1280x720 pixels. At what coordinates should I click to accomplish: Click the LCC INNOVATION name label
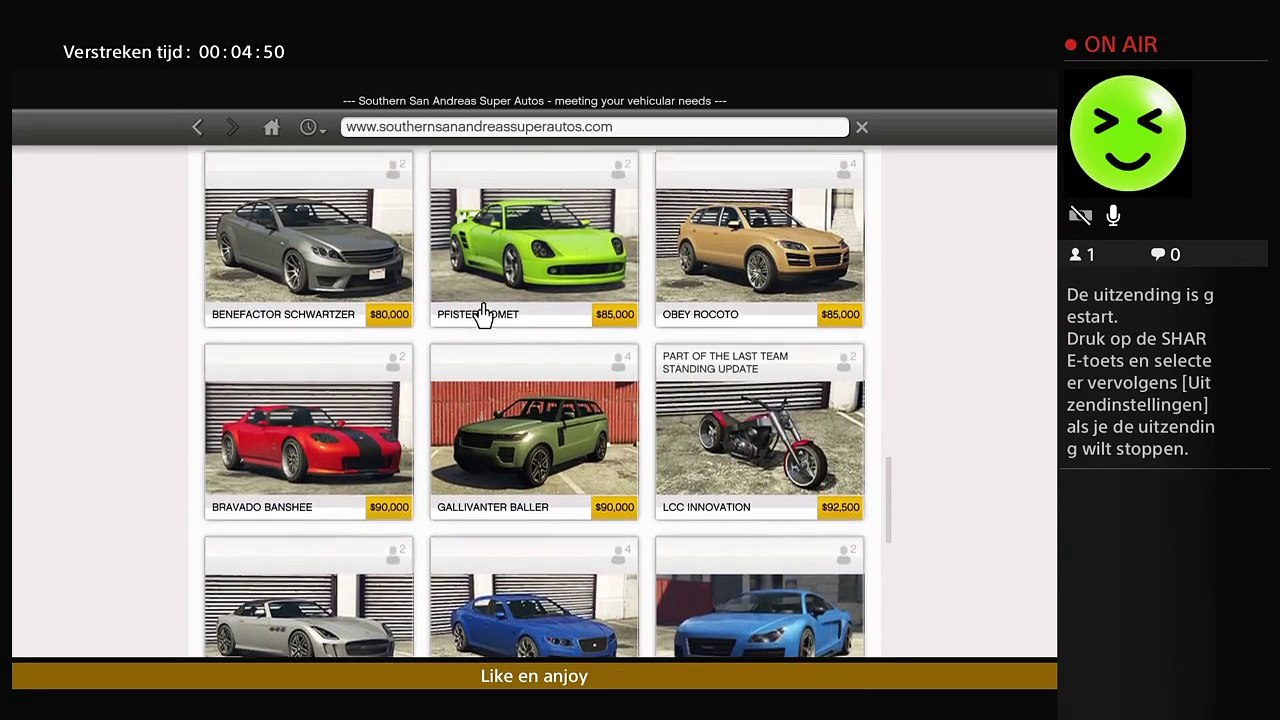point(706,507)
